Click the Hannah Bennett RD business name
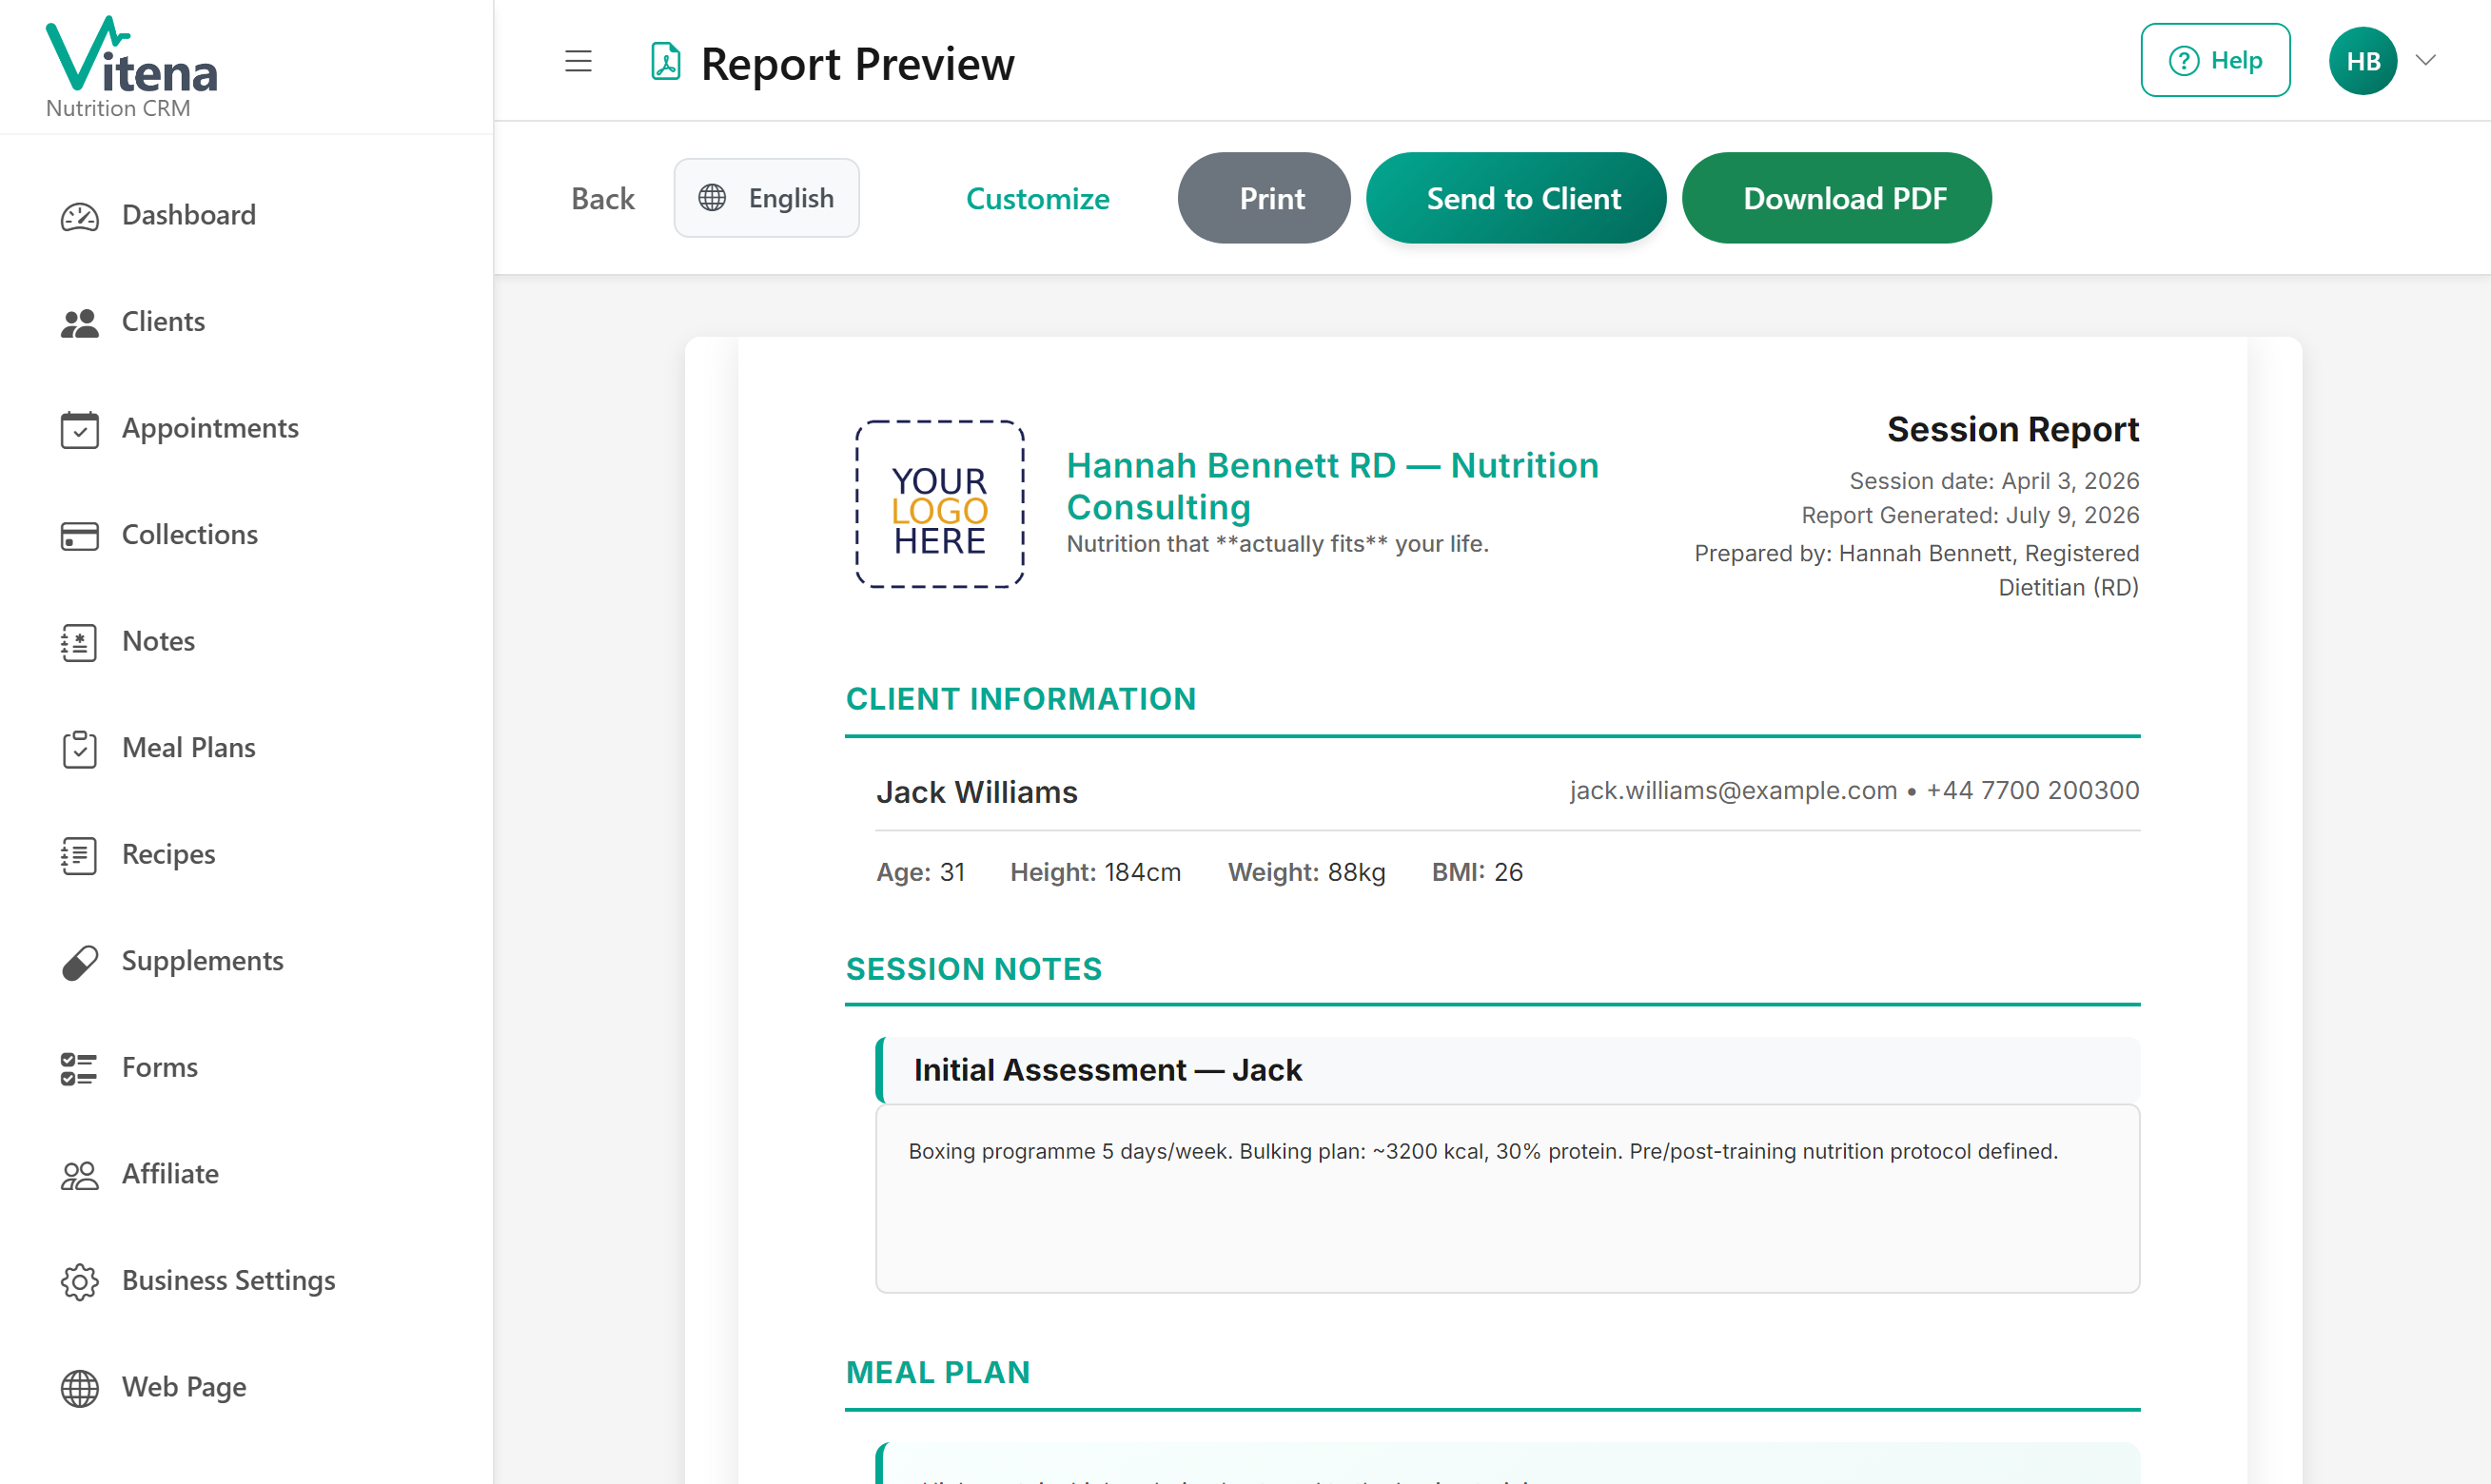This screenshot has height=1484, width=2491. [1332, 486]
